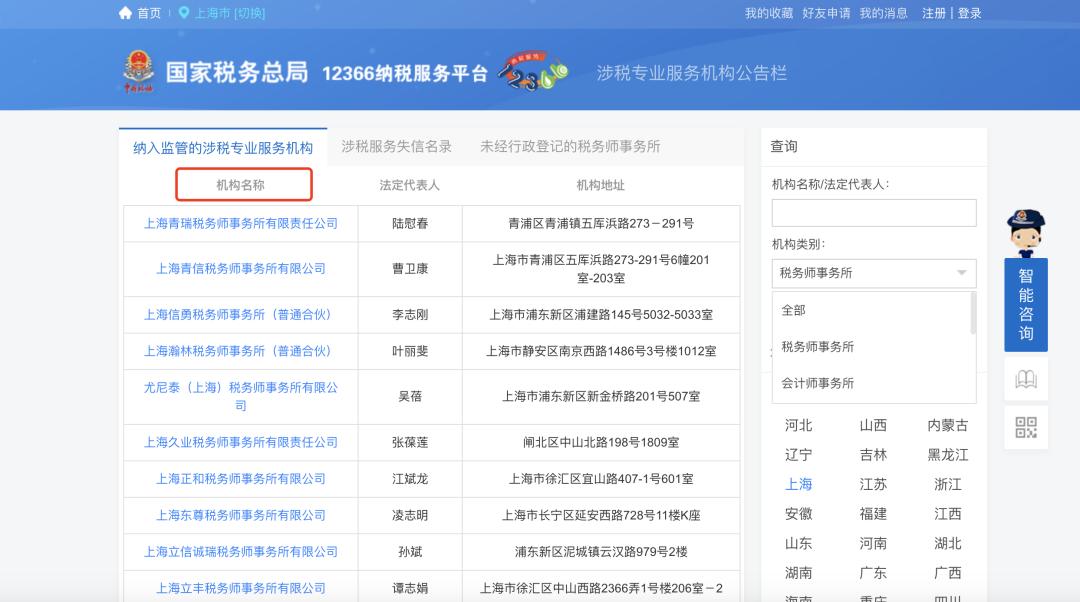Image resolution: width=1080 pixels, height=602 pixels.
Task: Open 我的收藏
Action: [769, 13]
